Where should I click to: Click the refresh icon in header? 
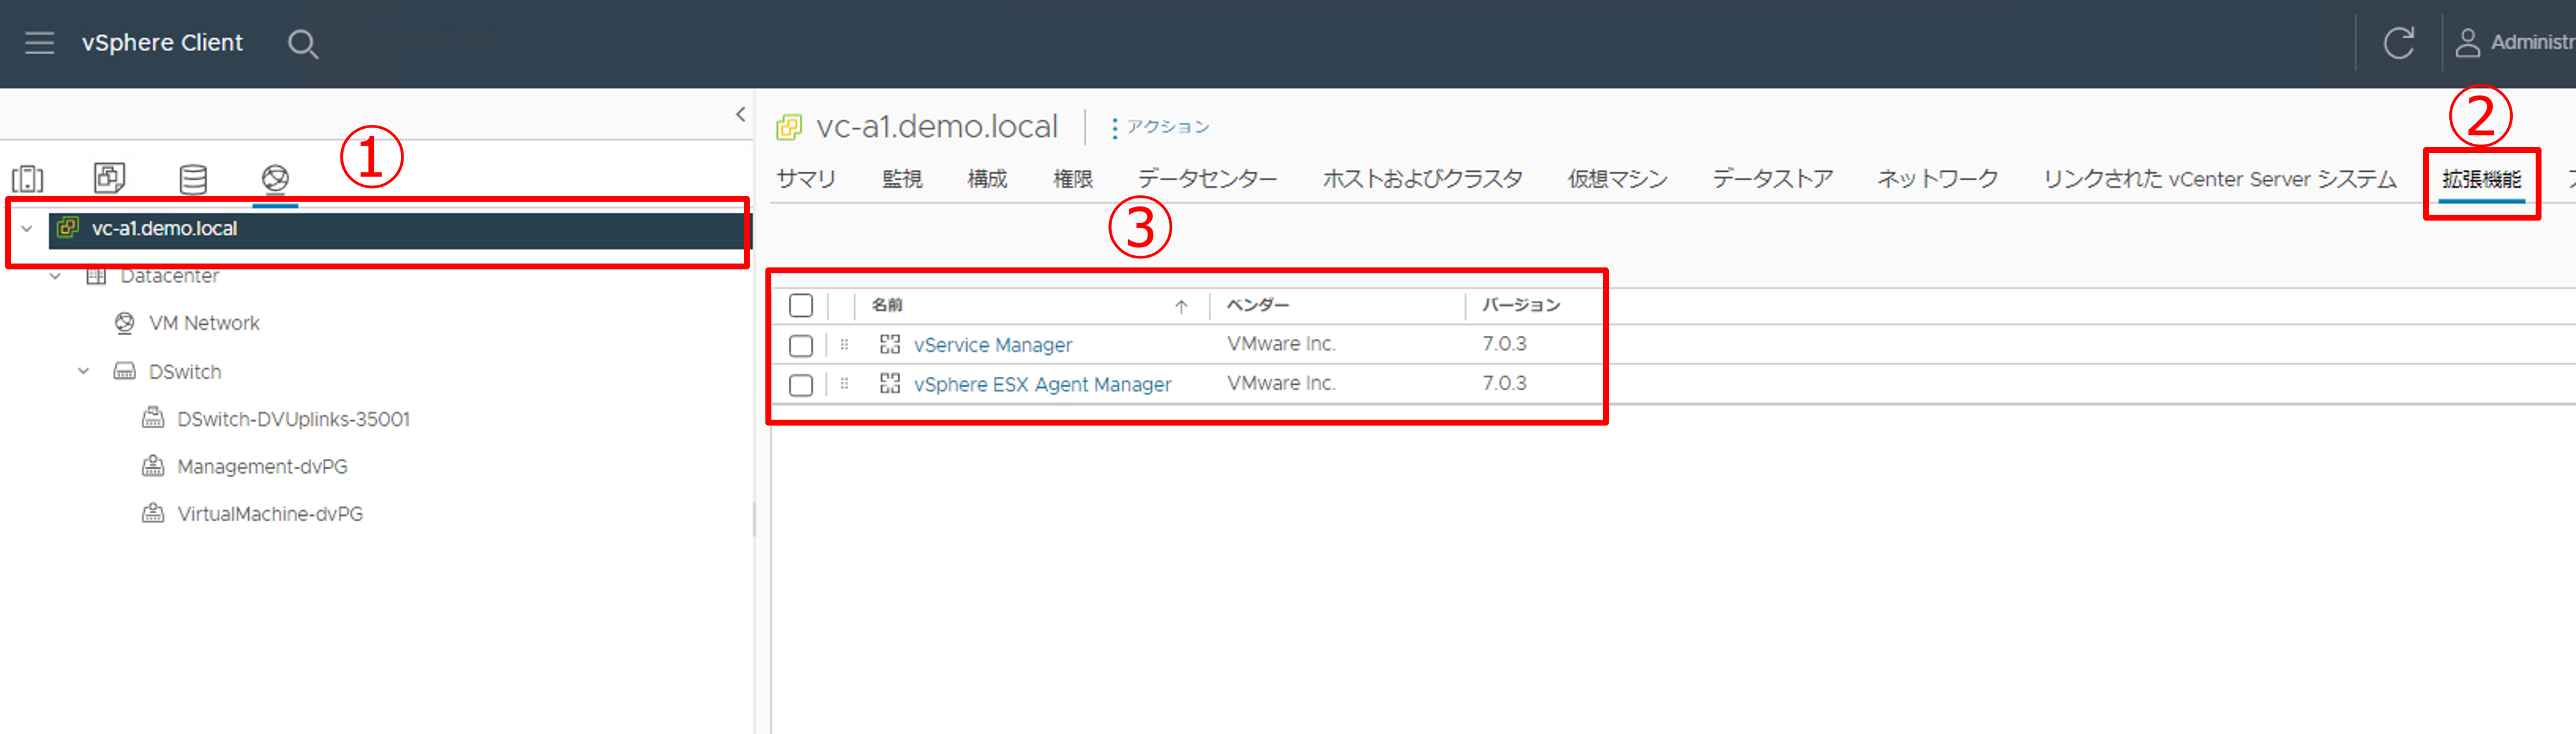pos(2398,43)
